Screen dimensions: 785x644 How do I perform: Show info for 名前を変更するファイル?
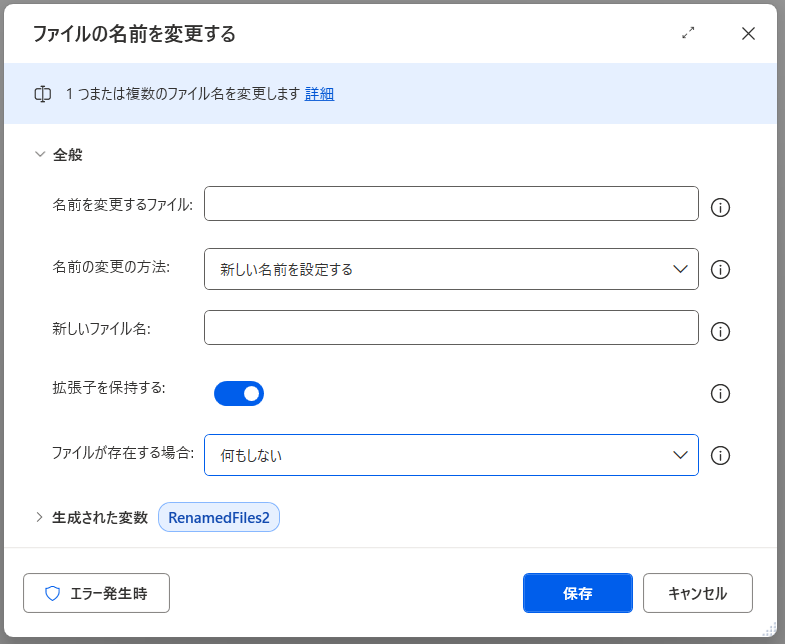[x=720, y=208]
